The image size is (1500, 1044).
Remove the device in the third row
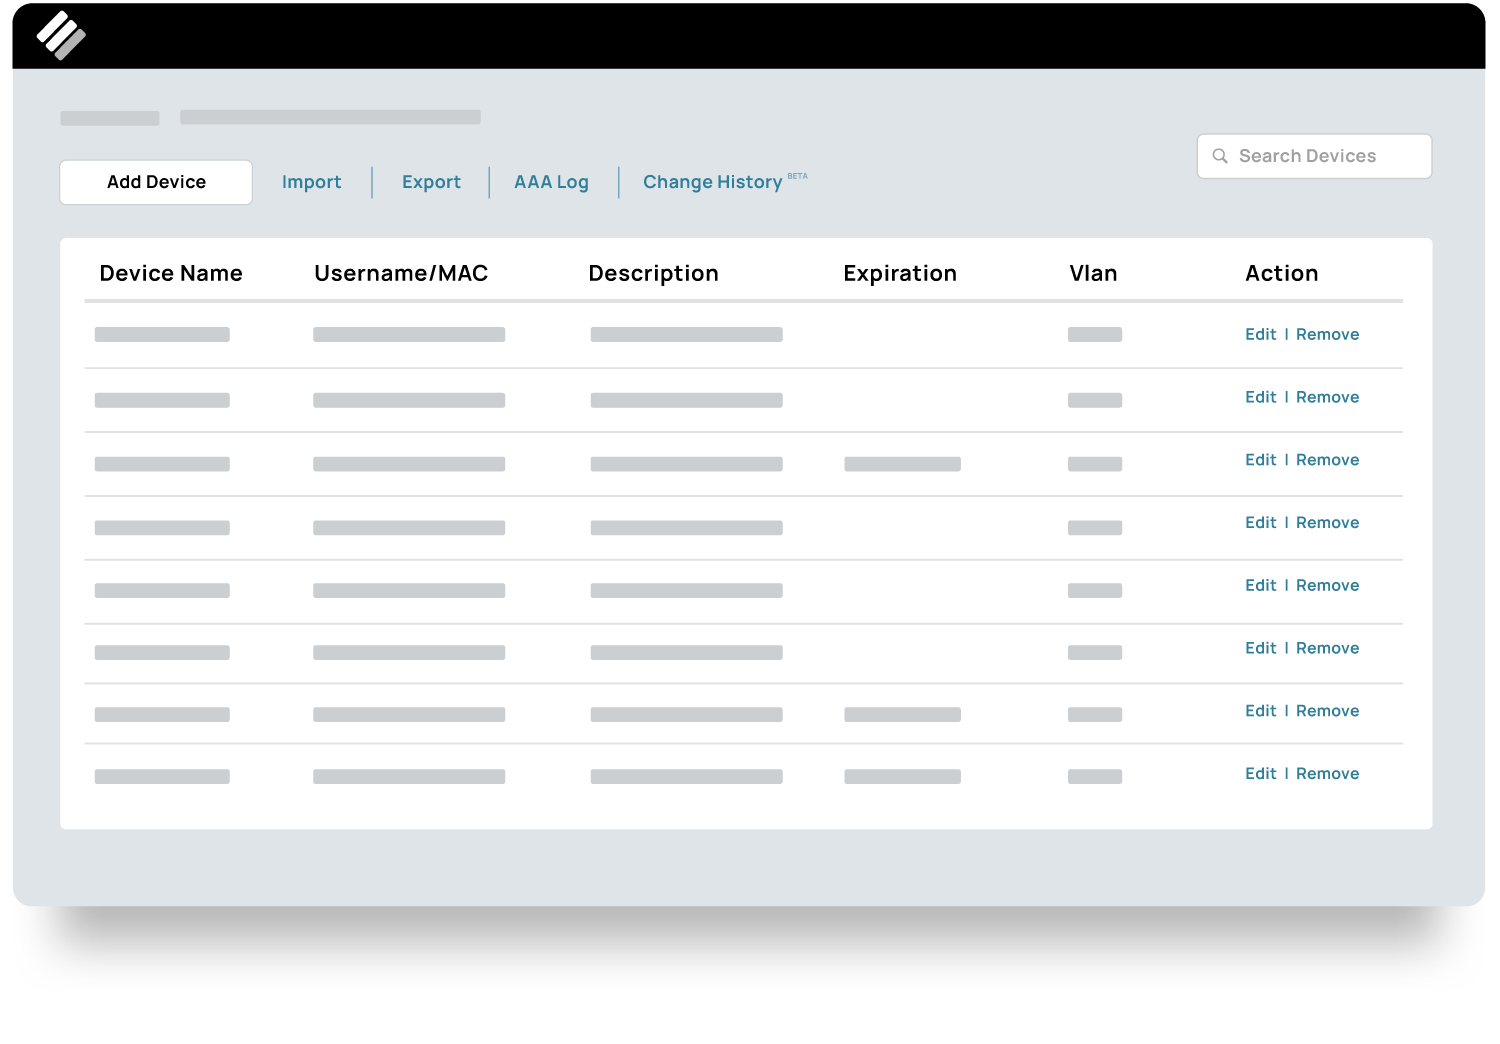click(1327, 460)
